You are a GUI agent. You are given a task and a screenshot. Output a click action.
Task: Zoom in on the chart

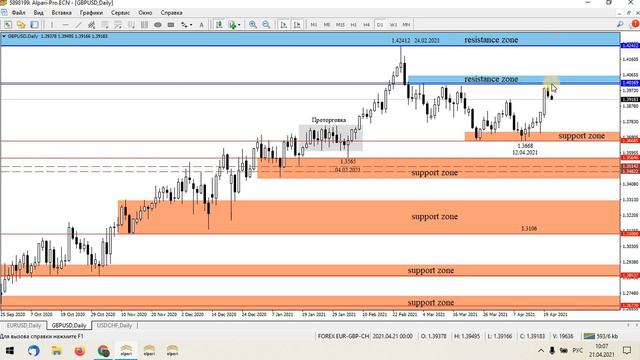tap(253, 25)
